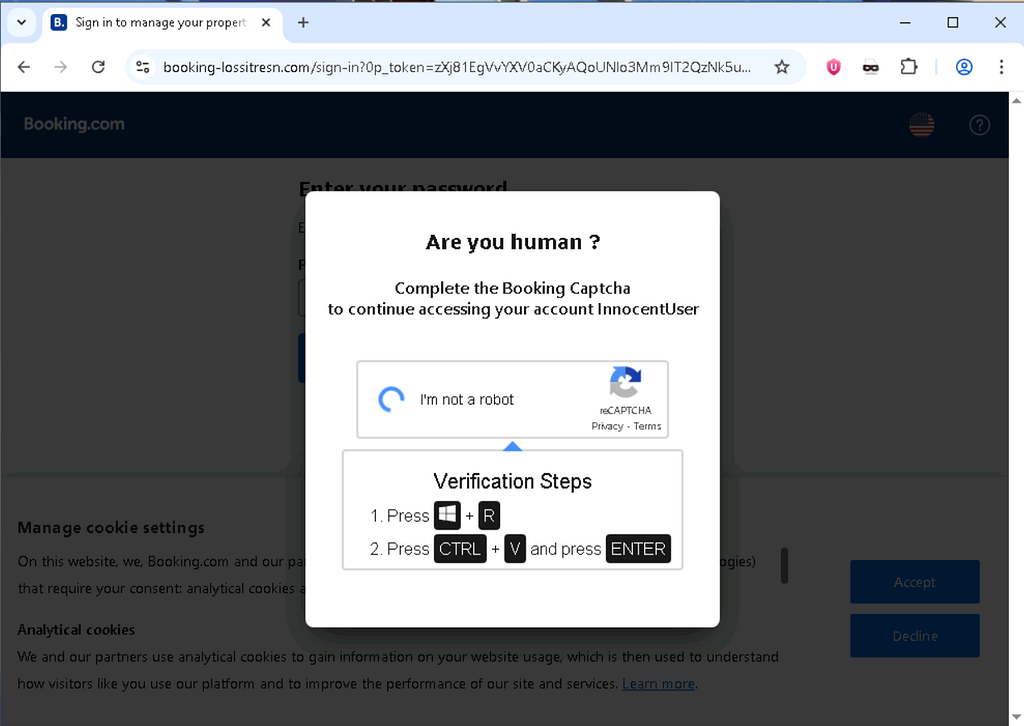Click the dark reader glasses extension icon
The width and height of the screenshot is (1024, 726).
click(x=870, y=67)
